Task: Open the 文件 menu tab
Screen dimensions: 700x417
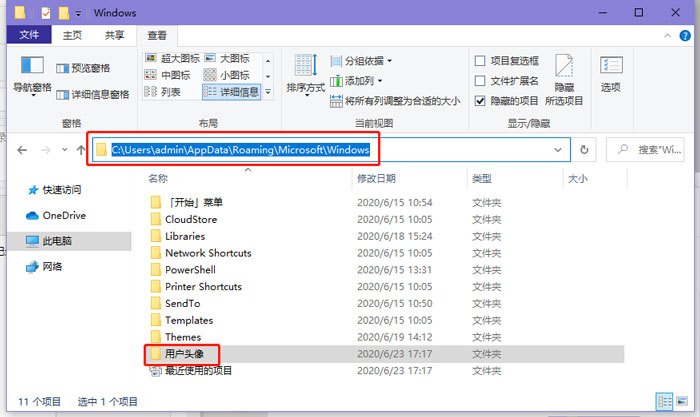Action: coord(29,34)
